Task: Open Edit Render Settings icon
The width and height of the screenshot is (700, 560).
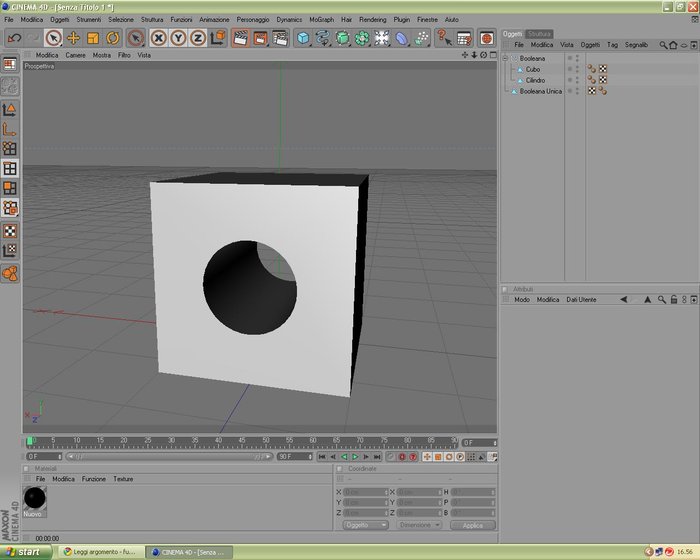Action: [280, 38]
